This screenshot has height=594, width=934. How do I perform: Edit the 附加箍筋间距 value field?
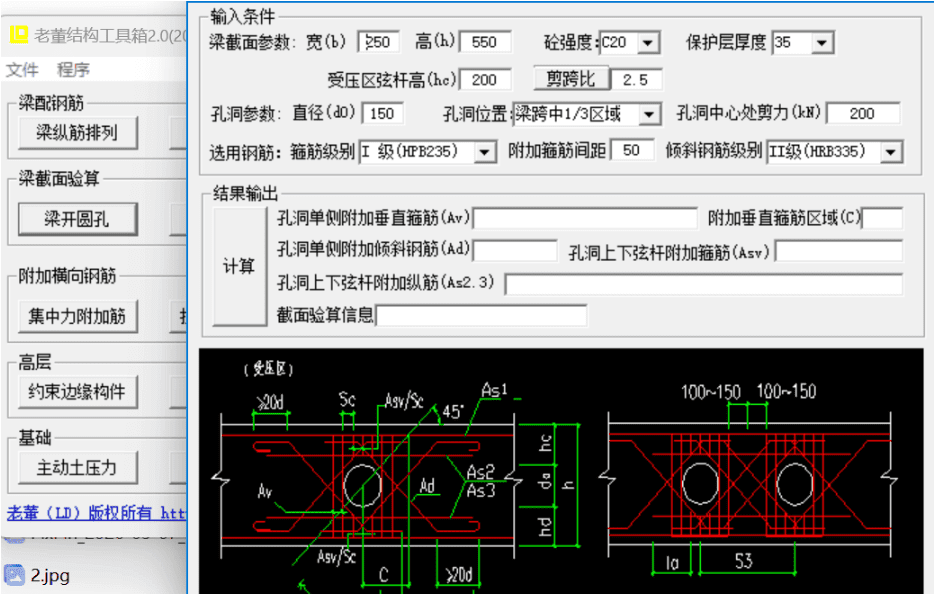coord(631,151)
